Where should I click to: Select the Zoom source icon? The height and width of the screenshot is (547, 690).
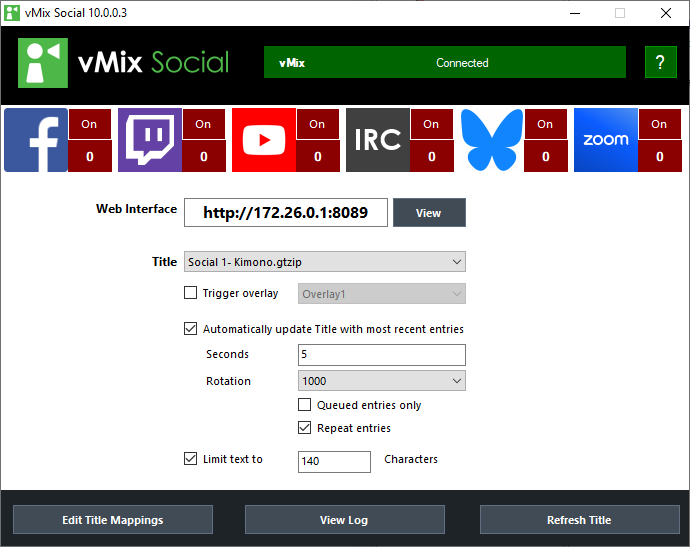(x=606, y=140)
